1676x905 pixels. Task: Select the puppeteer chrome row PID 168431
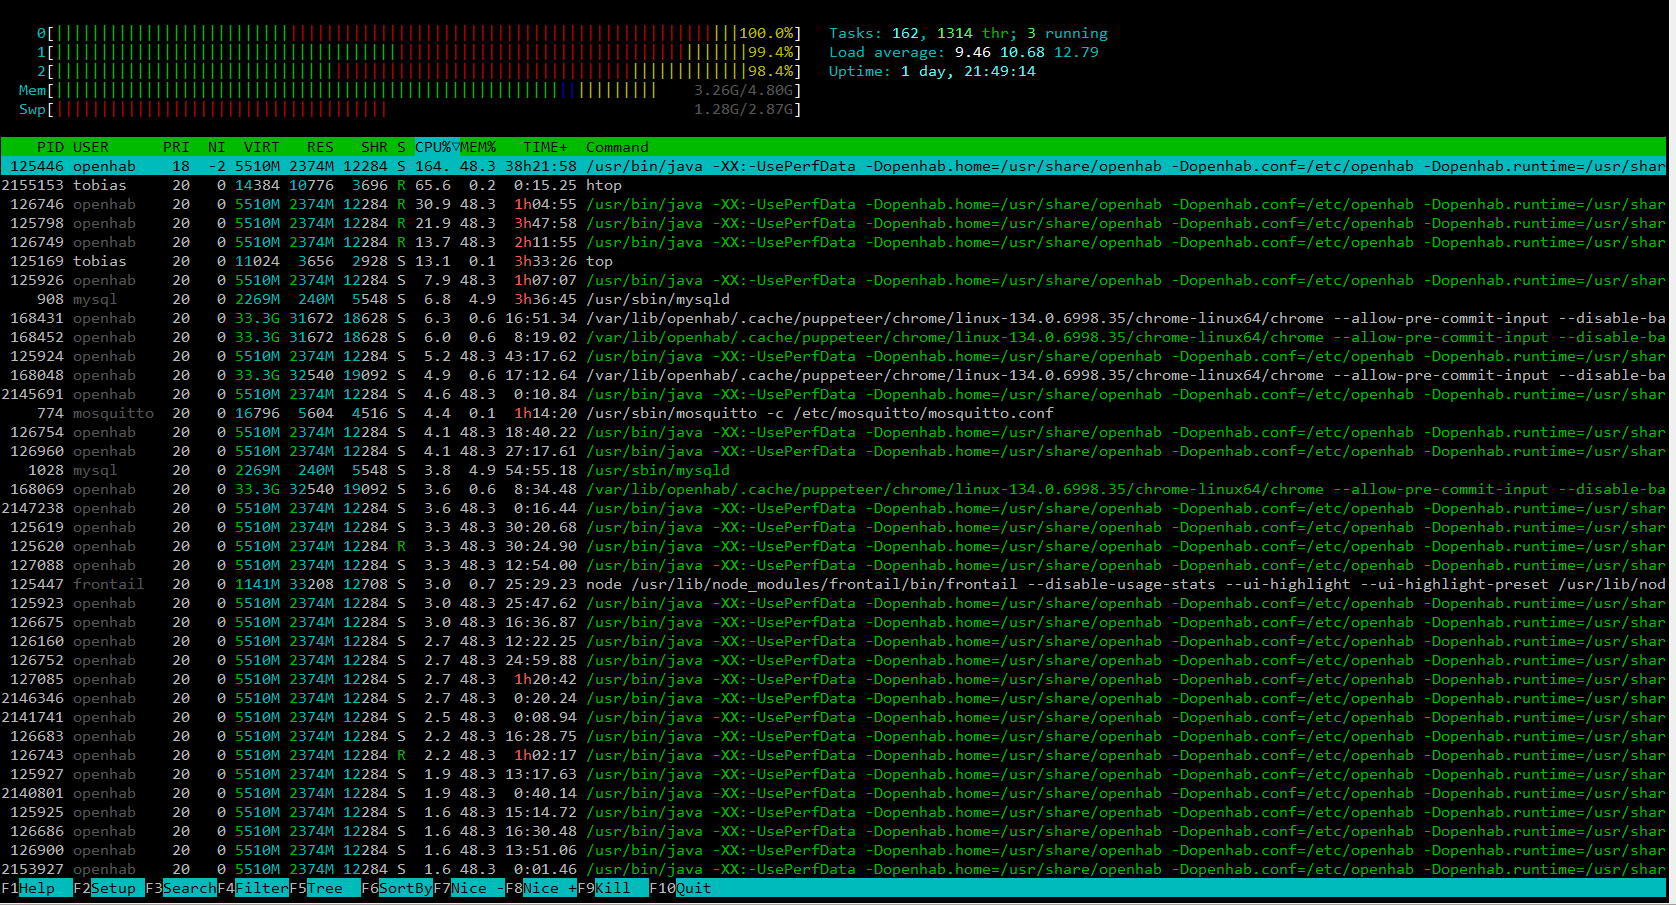(833, 318)
